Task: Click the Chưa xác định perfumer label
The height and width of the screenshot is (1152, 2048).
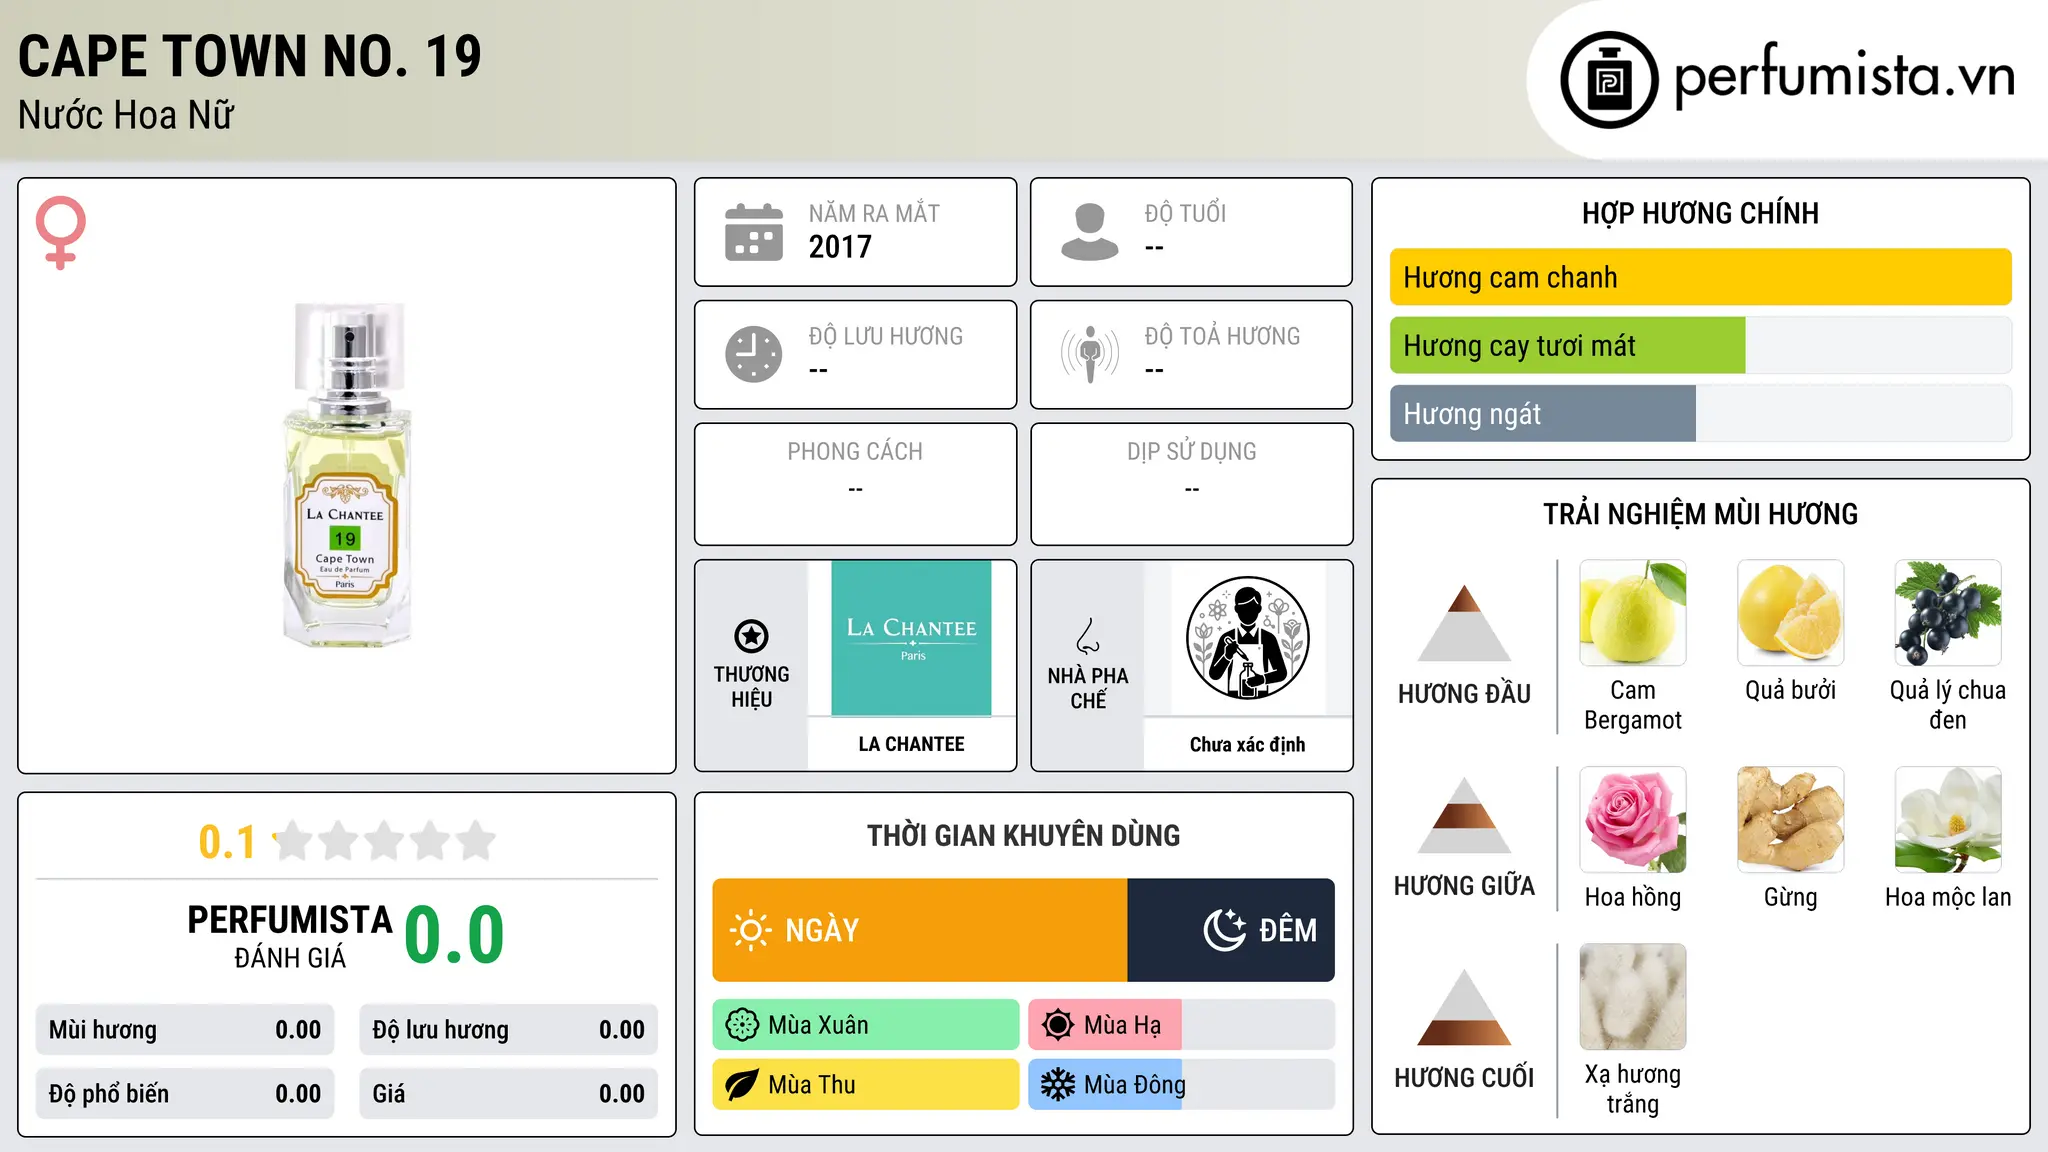Action: tap(1248, 744)
